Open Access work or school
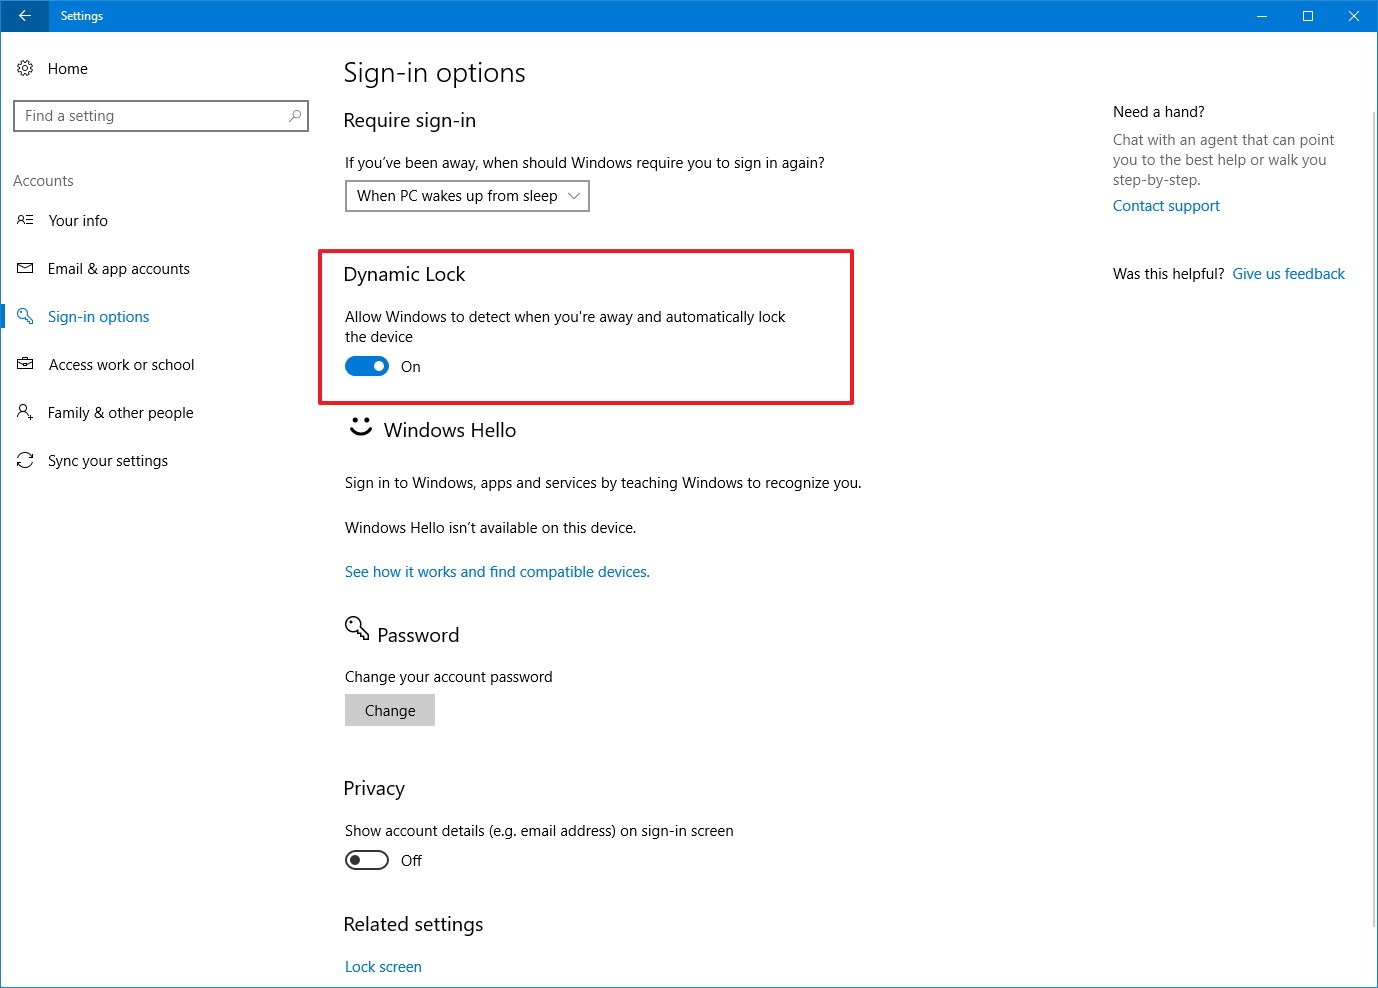Image resolution: width=1378 pixels, height=988 pixels. (122, 364)
